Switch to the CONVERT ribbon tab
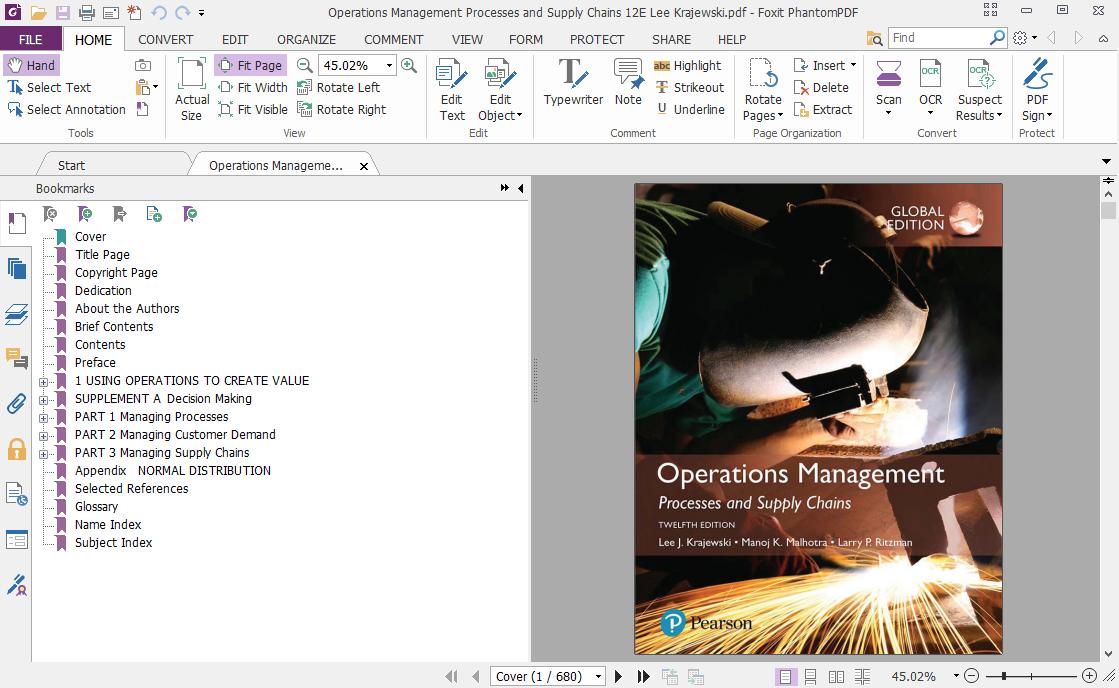The image size is (1119, 688). point(166,39)
